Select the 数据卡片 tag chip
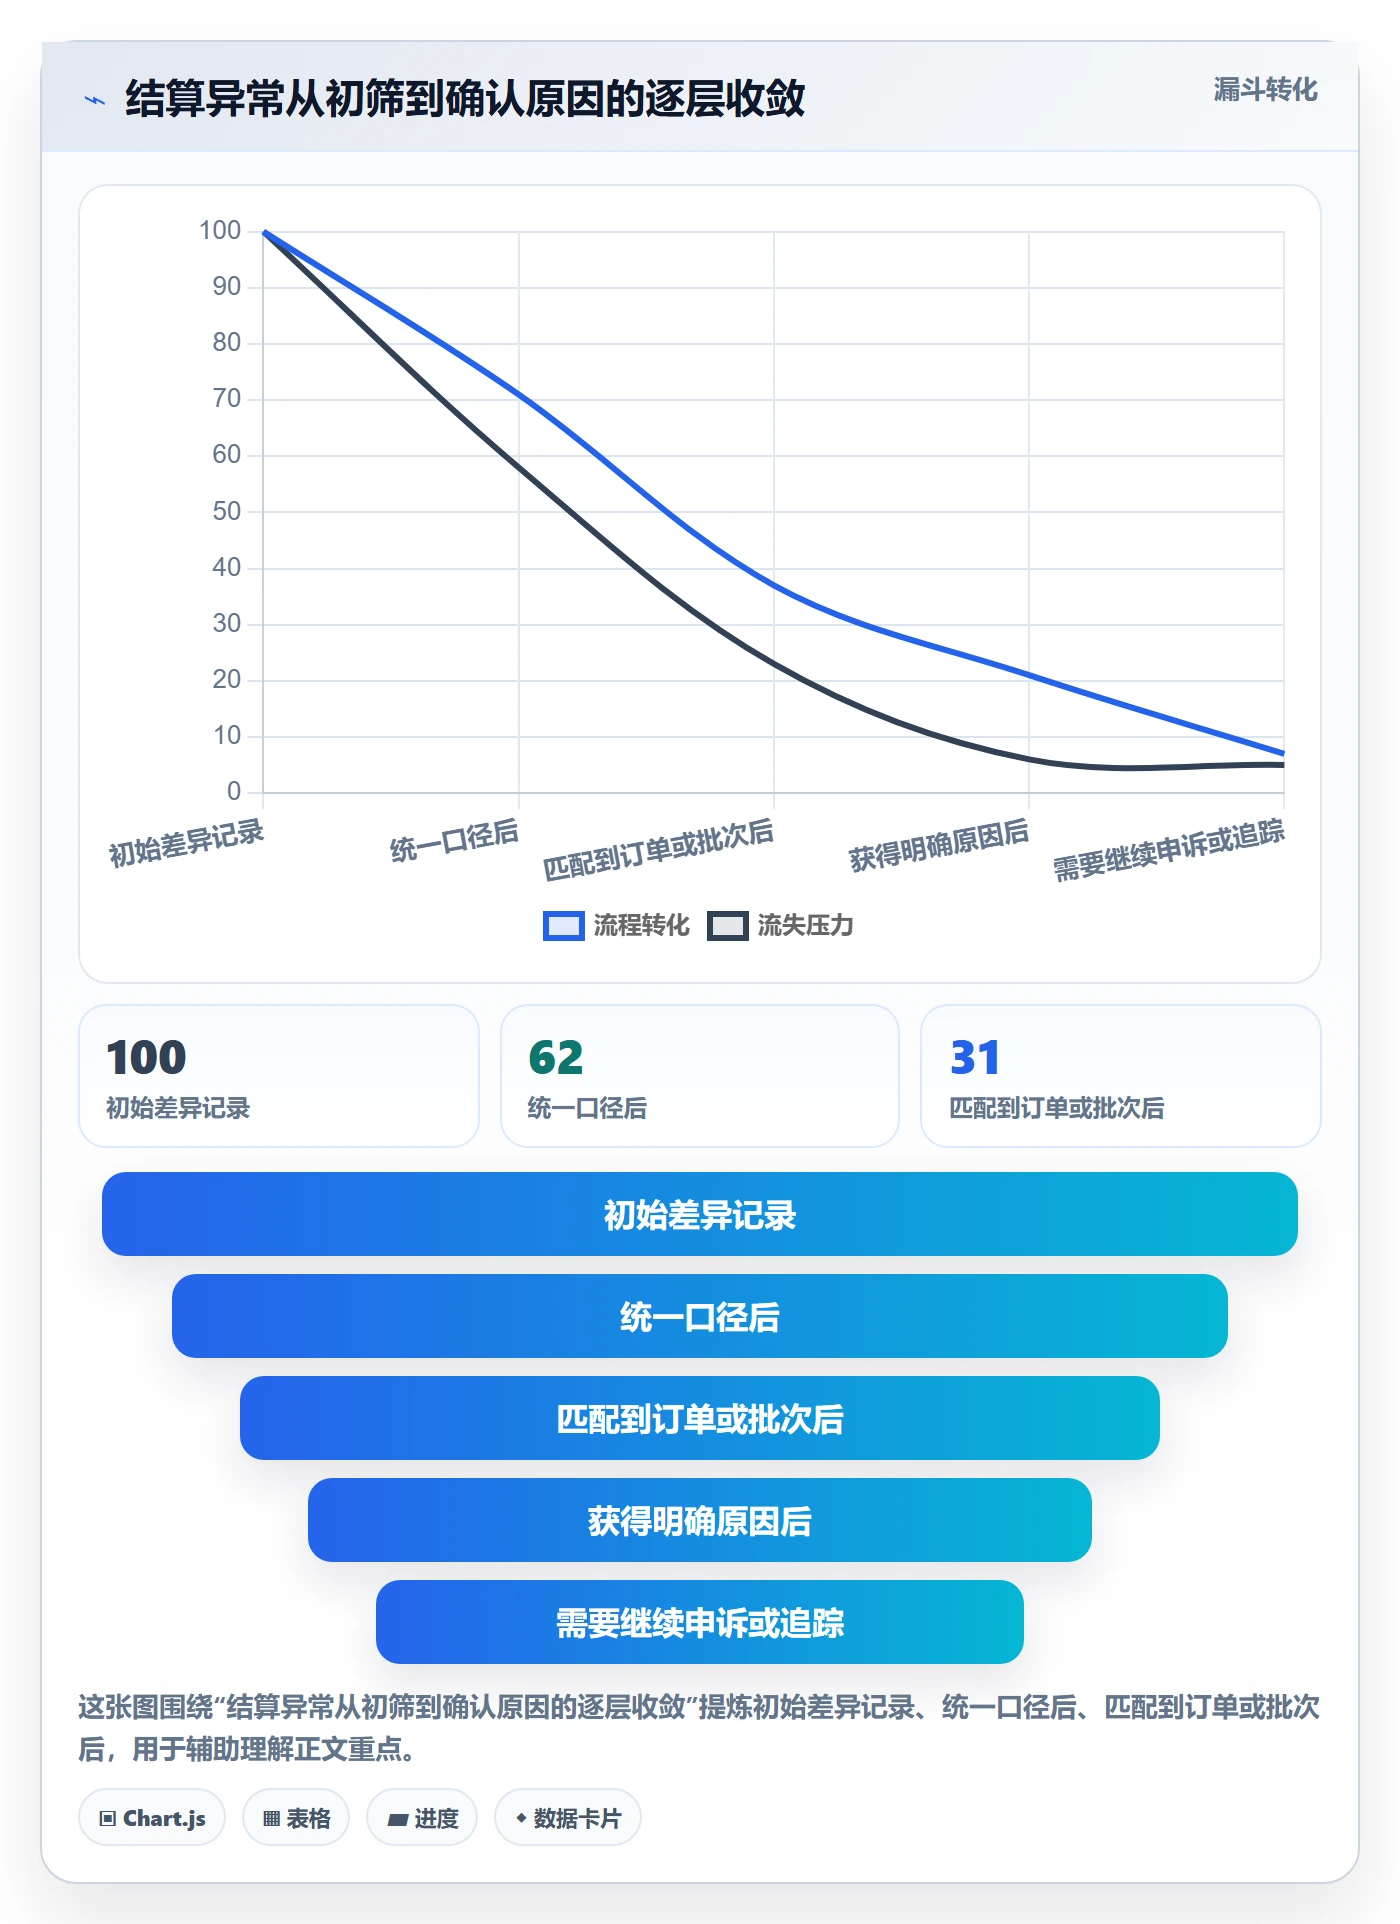The image size is (1400, 1924). pos(568,1817)
